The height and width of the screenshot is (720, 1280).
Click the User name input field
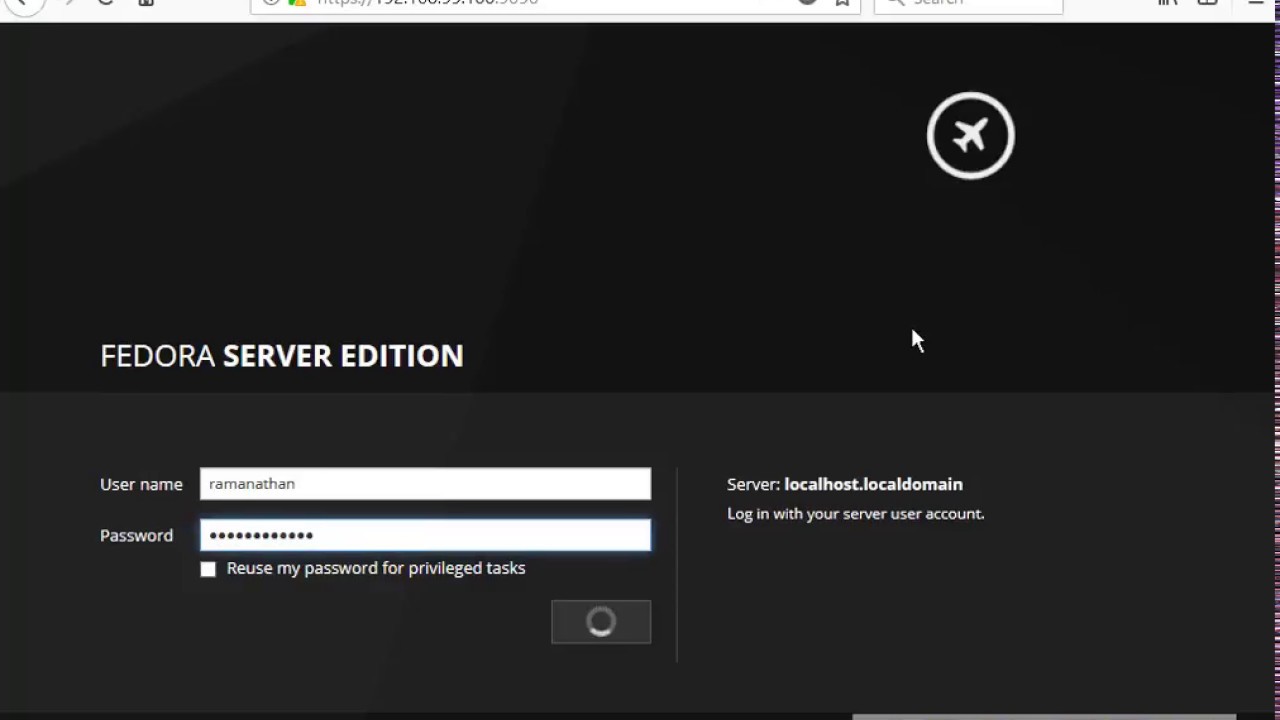425,484
